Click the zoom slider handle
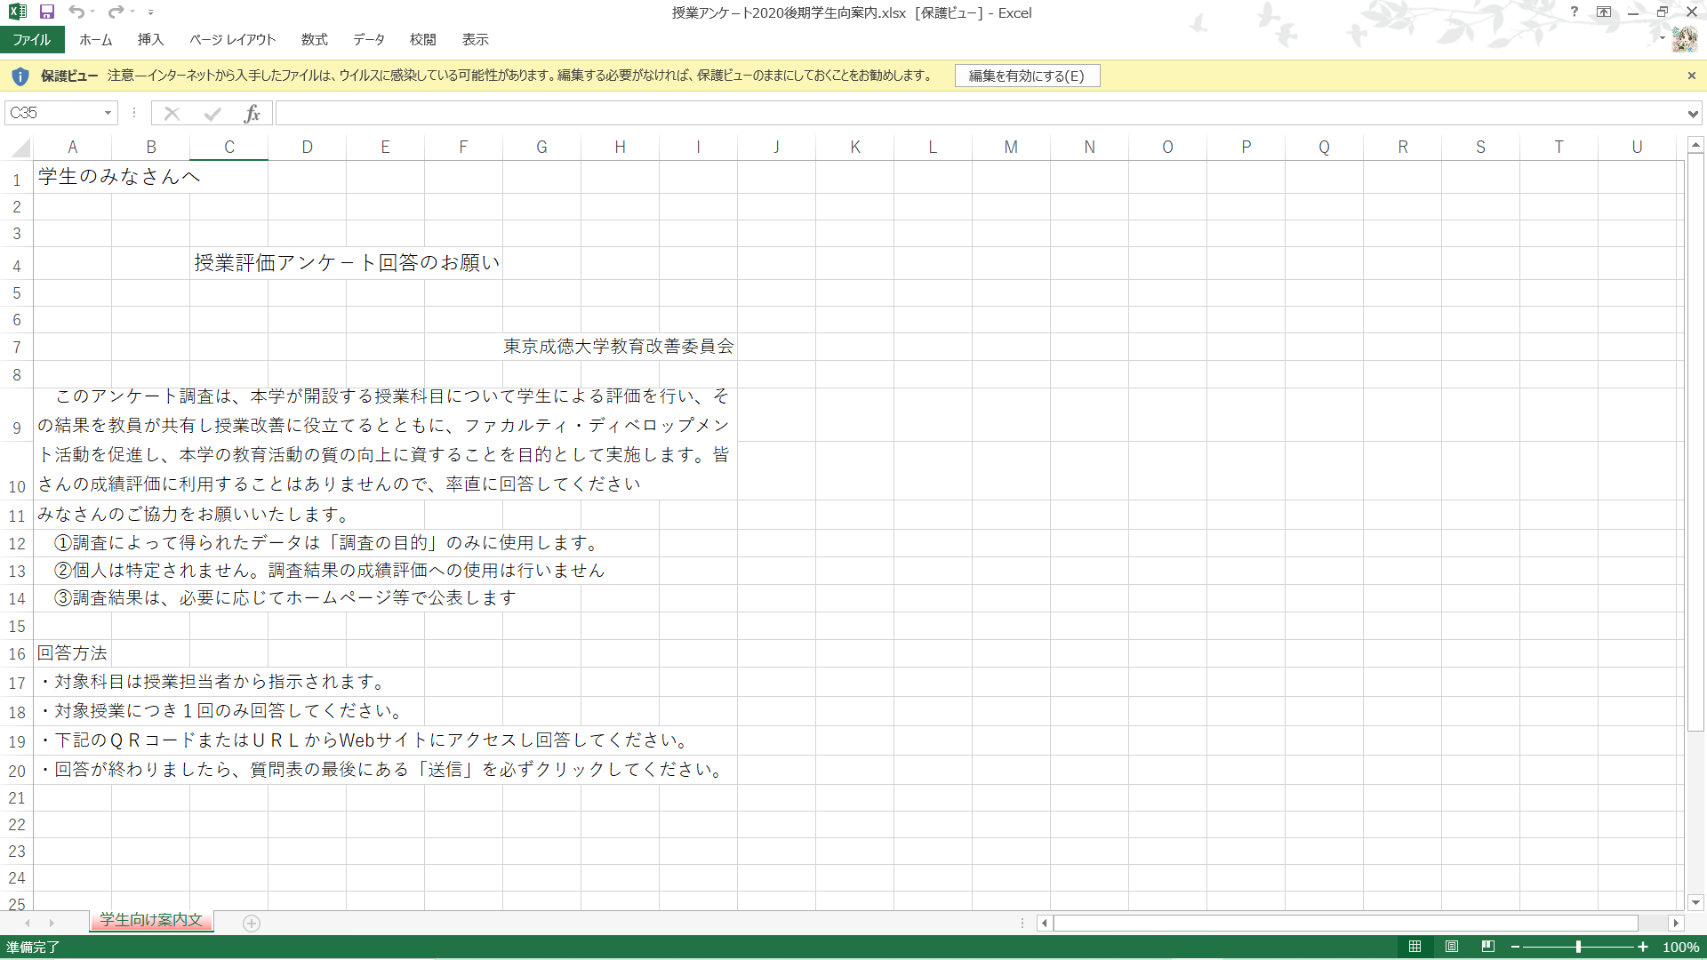The image size is (1707, 960). [1579, 947]
